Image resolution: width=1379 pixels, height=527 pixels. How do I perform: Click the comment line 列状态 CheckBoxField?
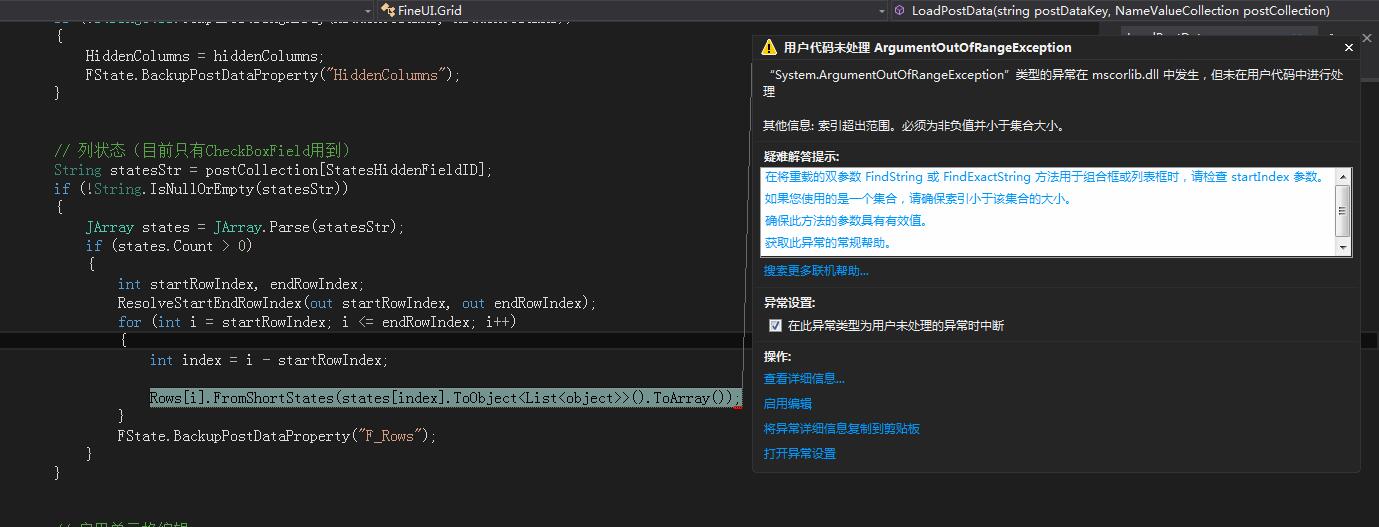coord(202,151)
